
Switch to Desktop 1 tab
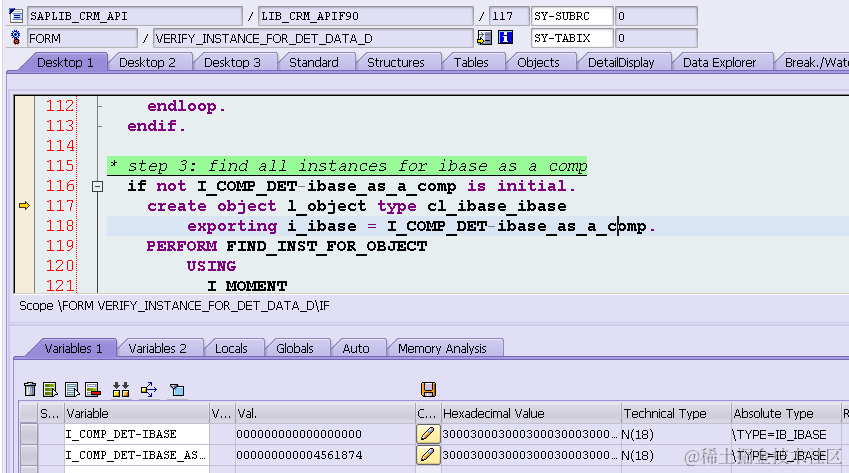[x=65, y=62]
